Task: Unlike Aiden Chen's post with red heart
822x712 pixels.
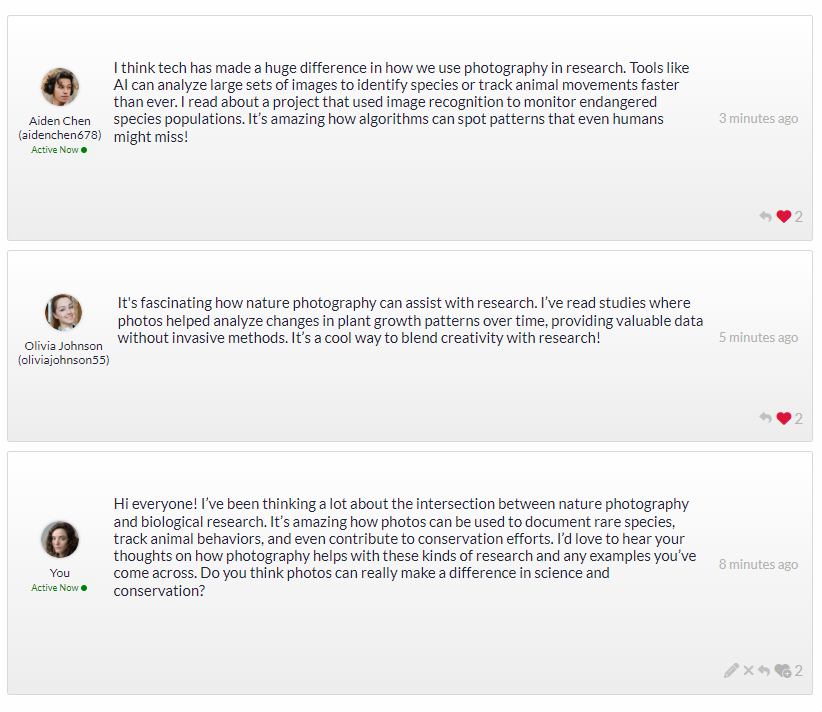Action: click(784, 216)
